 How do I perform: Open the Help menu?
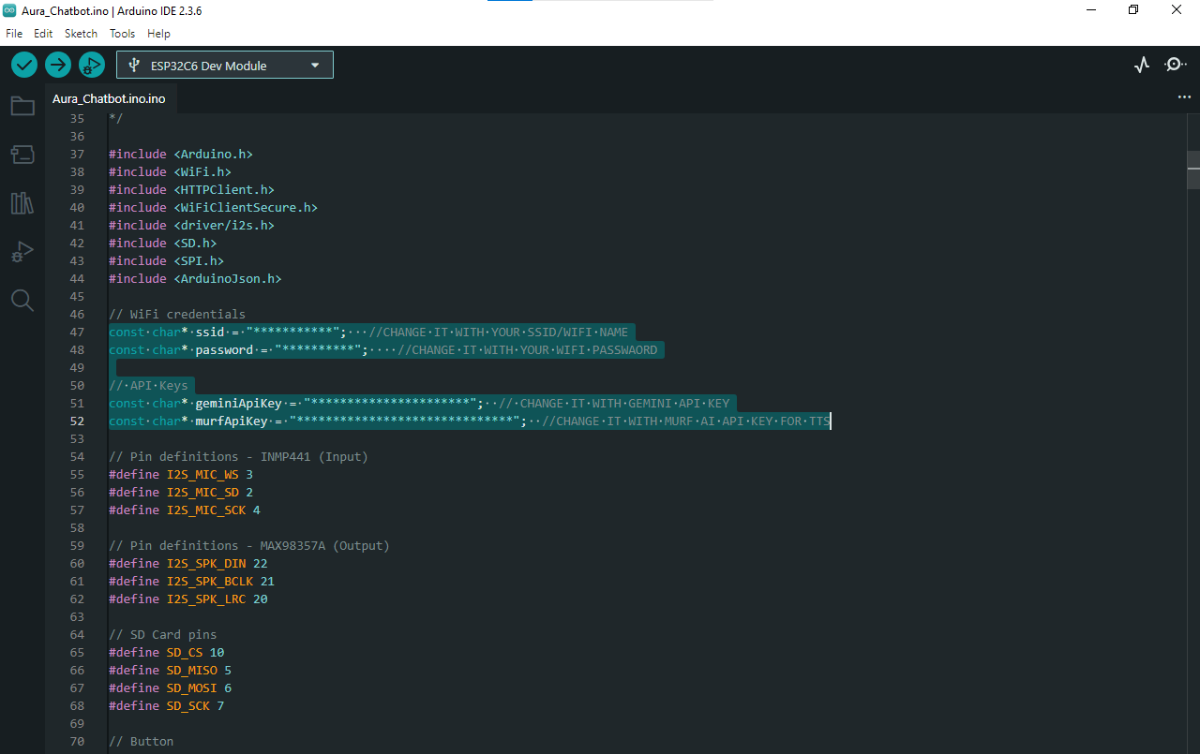158,33
